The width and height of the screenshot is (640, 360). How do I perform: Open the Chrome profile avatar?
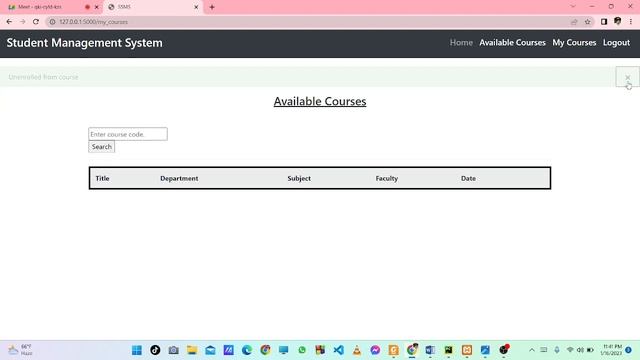click(618, 21)
